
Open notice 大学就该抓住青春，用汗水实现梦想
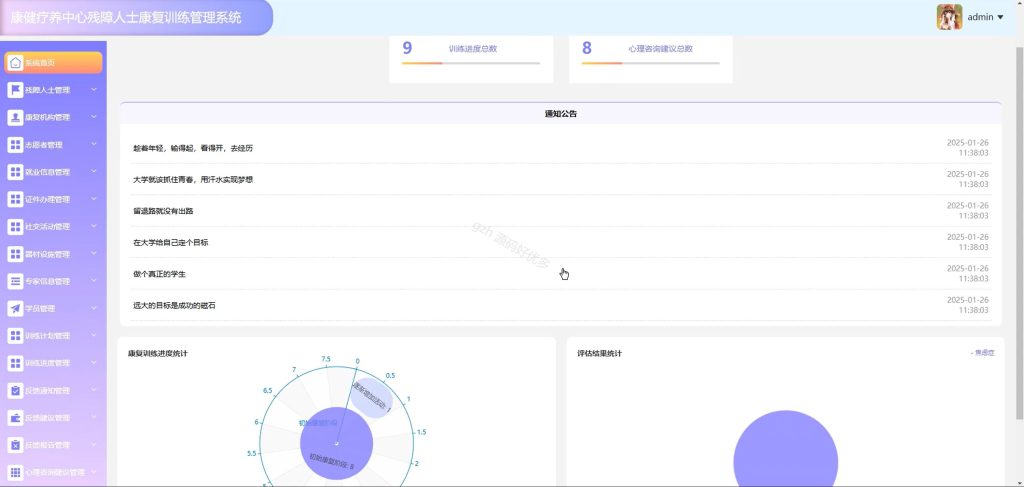193,180
